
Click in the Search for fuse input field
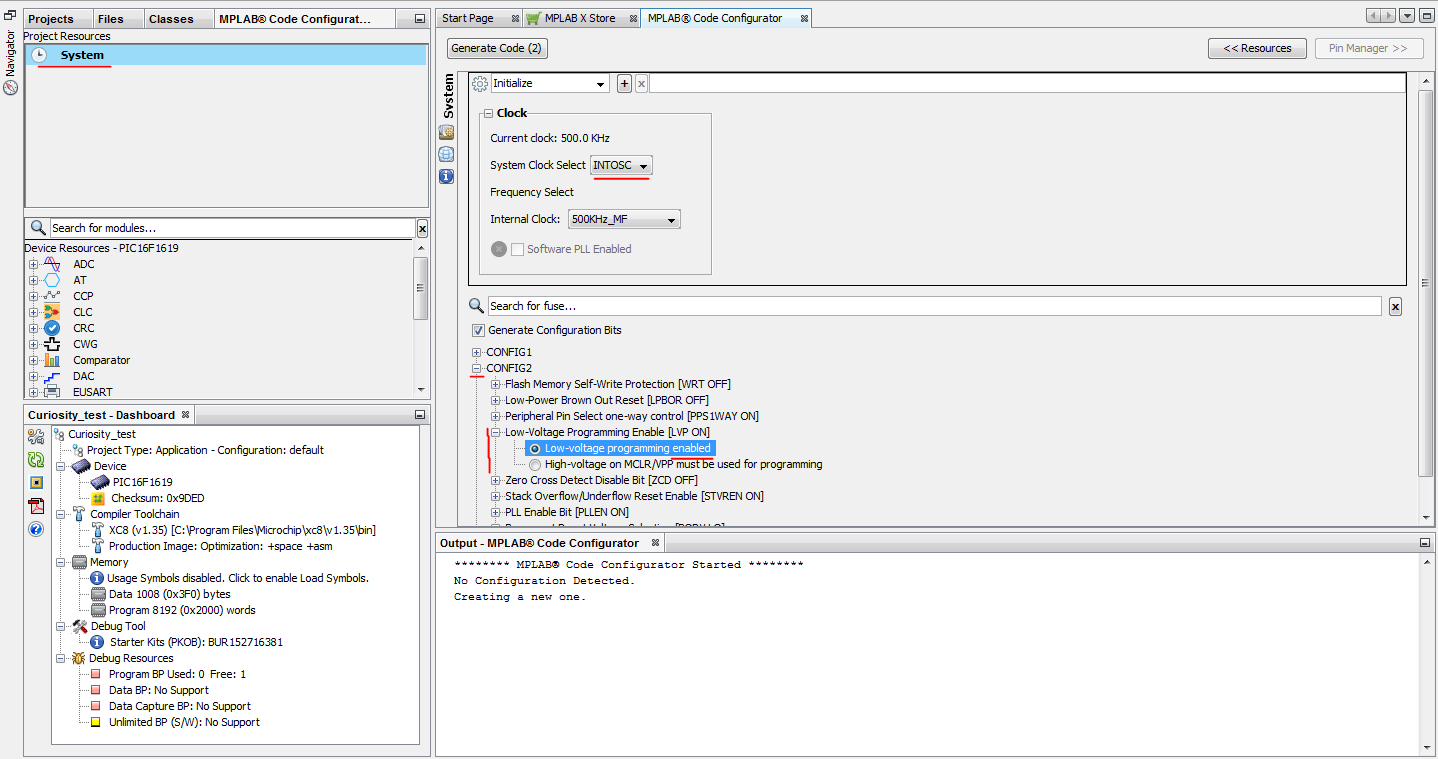point(934,306)
